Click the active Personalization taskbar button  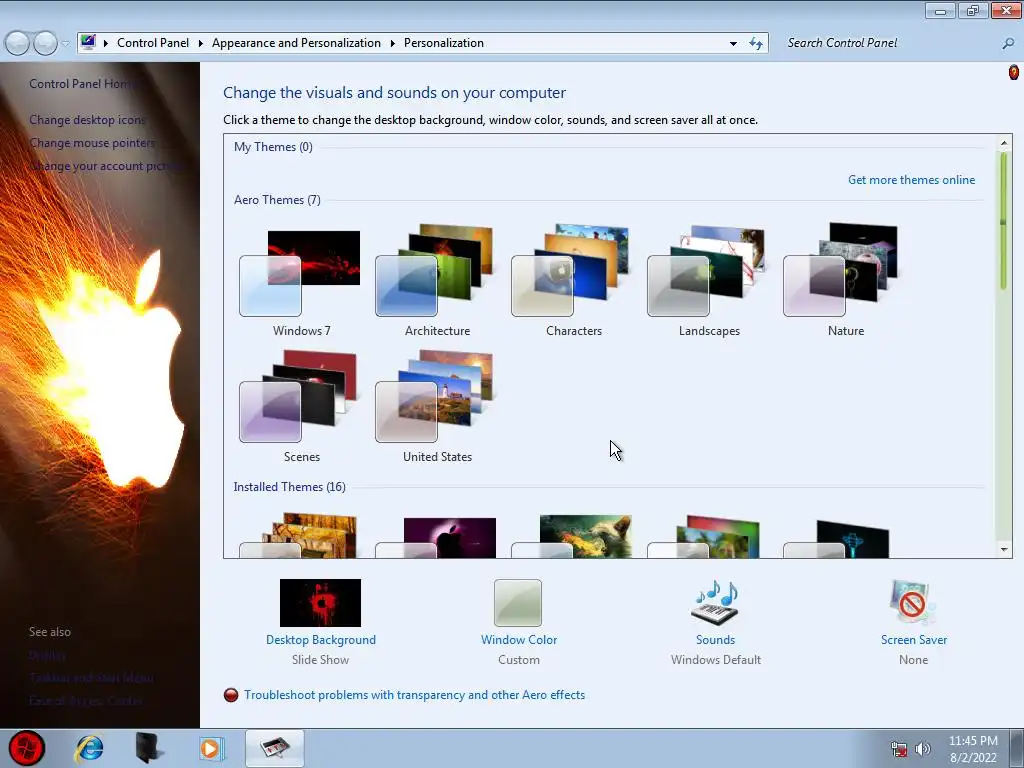point(275,748)
